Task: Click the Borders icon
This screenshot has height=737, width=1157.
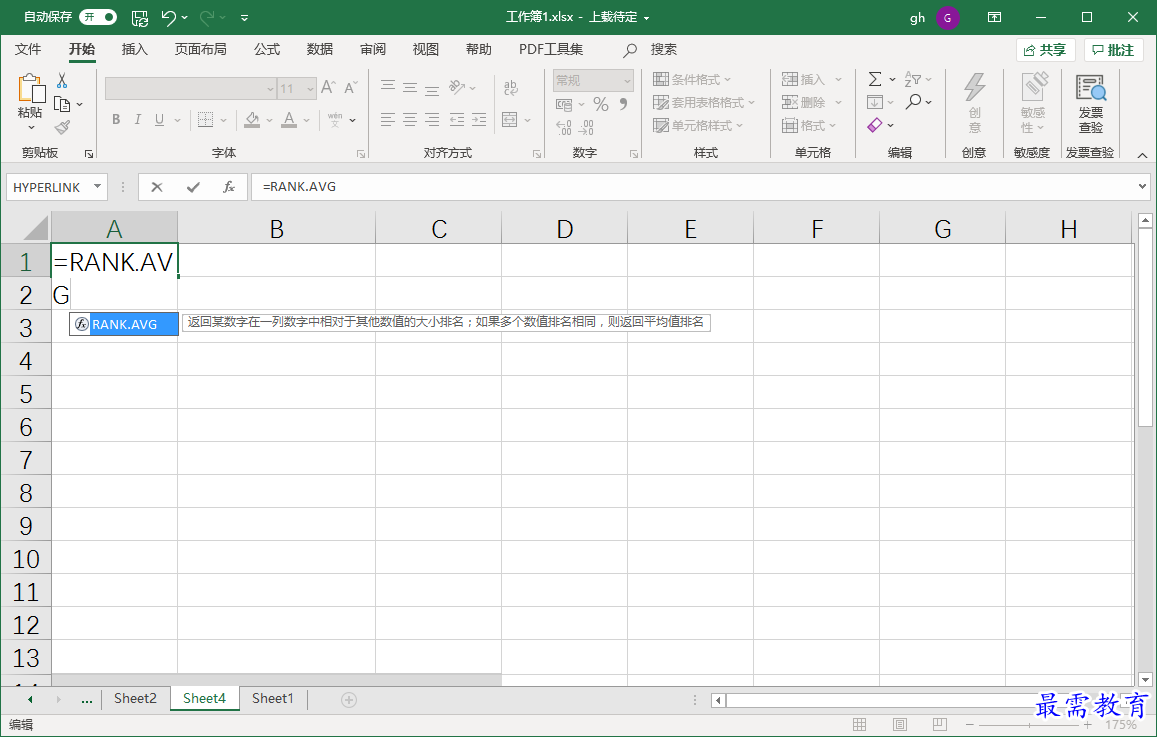Action: pyautogui.click(x=206, y=120)
